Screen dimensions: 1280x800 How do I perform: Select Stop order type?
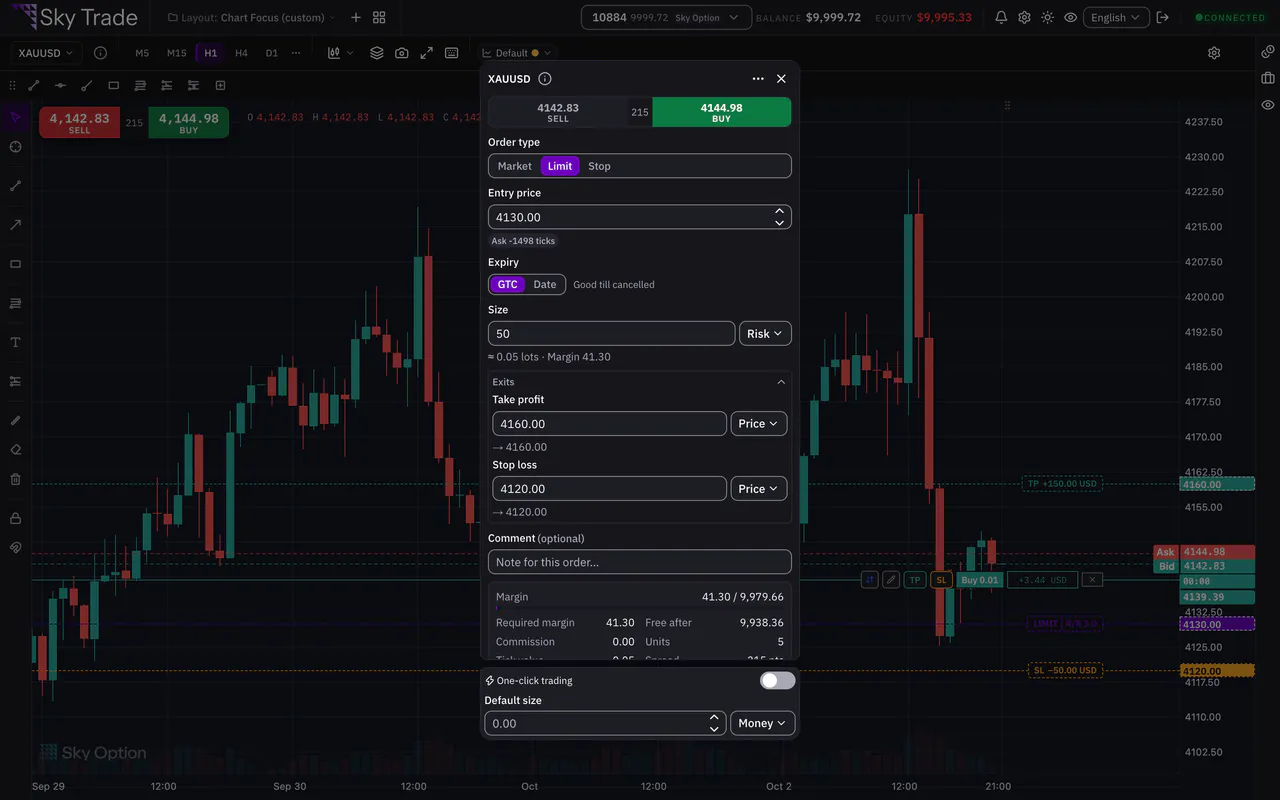click(599, 166)
